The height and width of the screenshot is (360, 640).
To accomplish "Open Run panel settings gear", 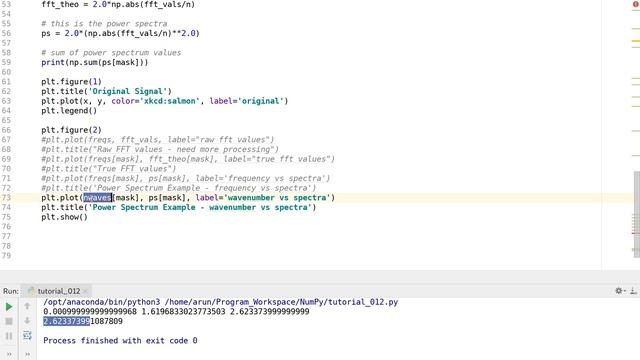I will 619,291.
